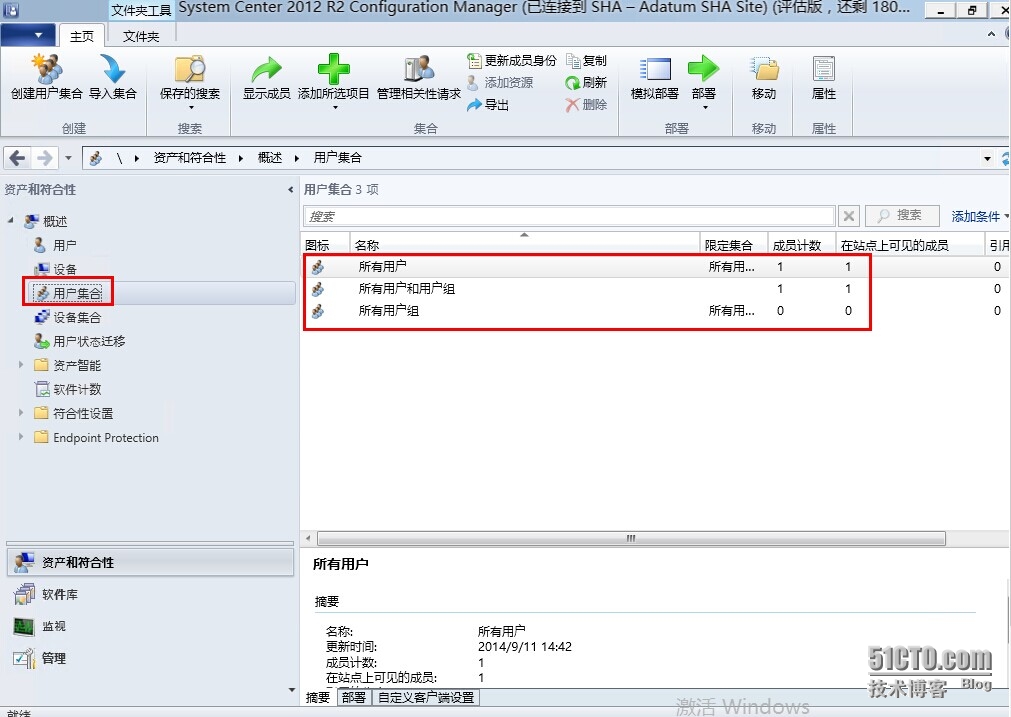This screenshot has height=717, width=1011.
Task: Sort by 名称 column header
Action: (525, 245)
